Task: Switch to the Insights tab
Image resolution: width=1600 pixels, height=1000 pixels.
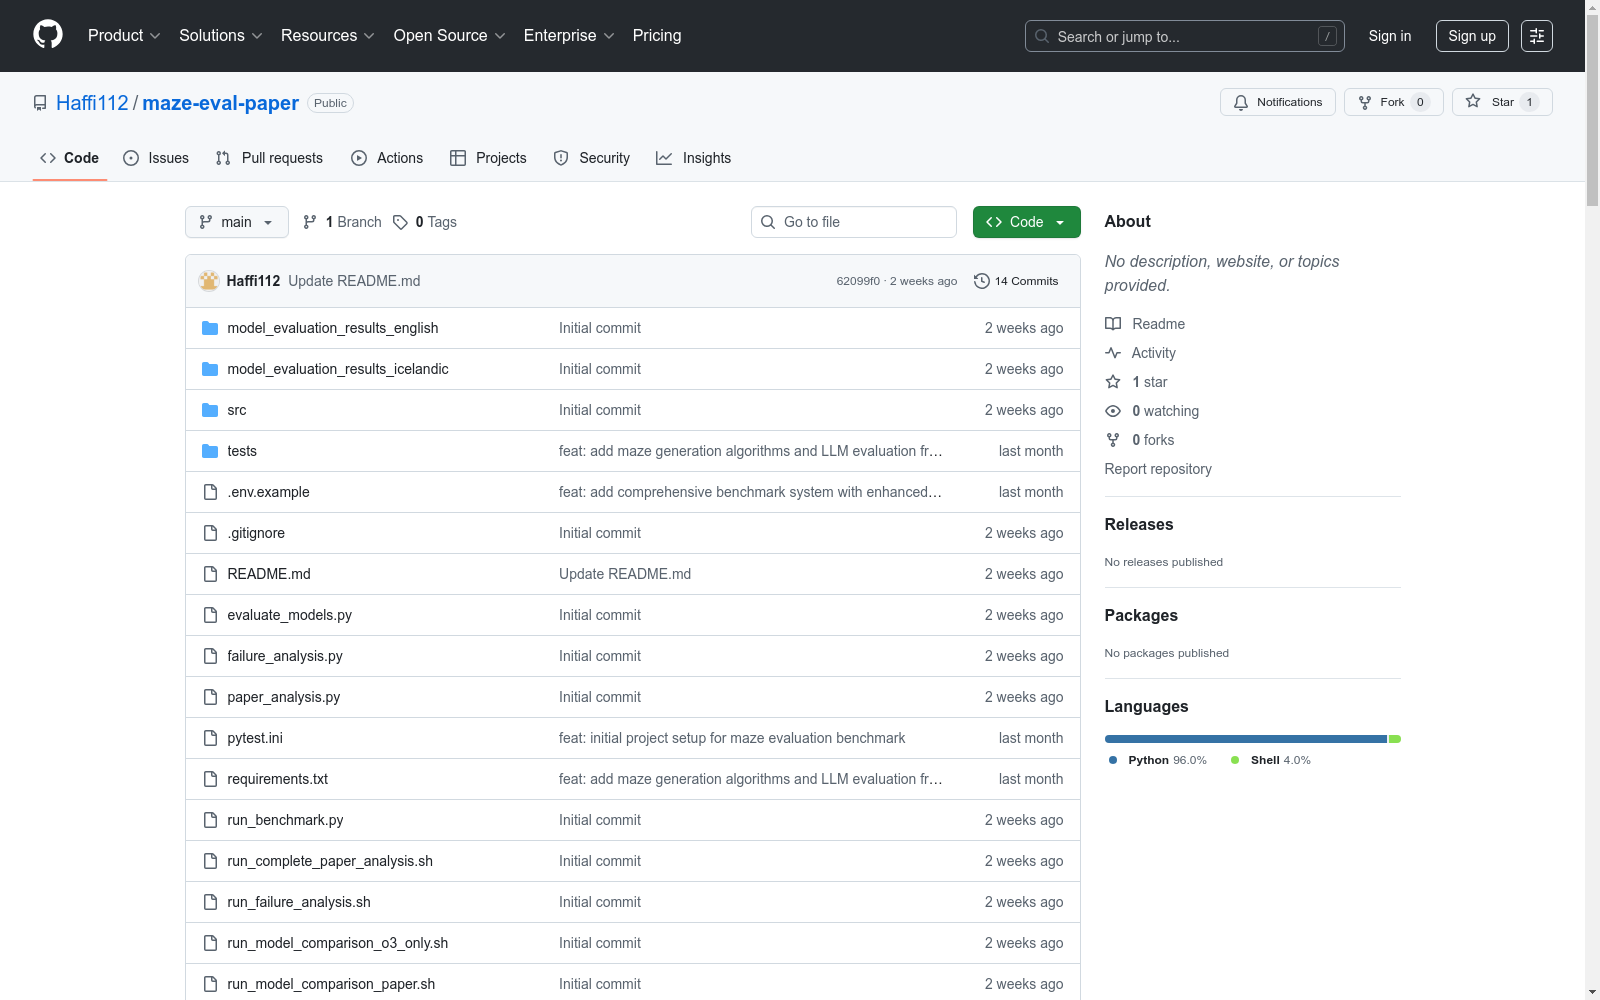Action: coord(694,158)
